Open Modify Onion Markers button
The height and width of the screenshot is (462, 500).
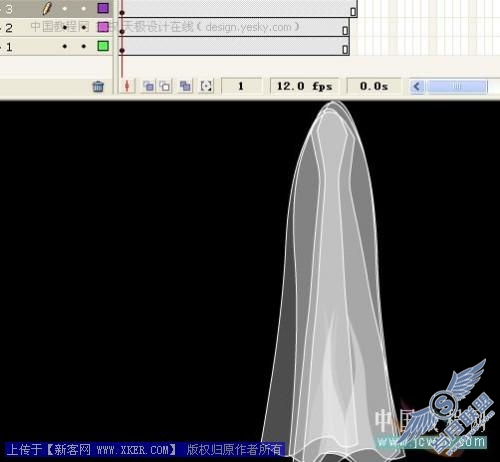206,86
